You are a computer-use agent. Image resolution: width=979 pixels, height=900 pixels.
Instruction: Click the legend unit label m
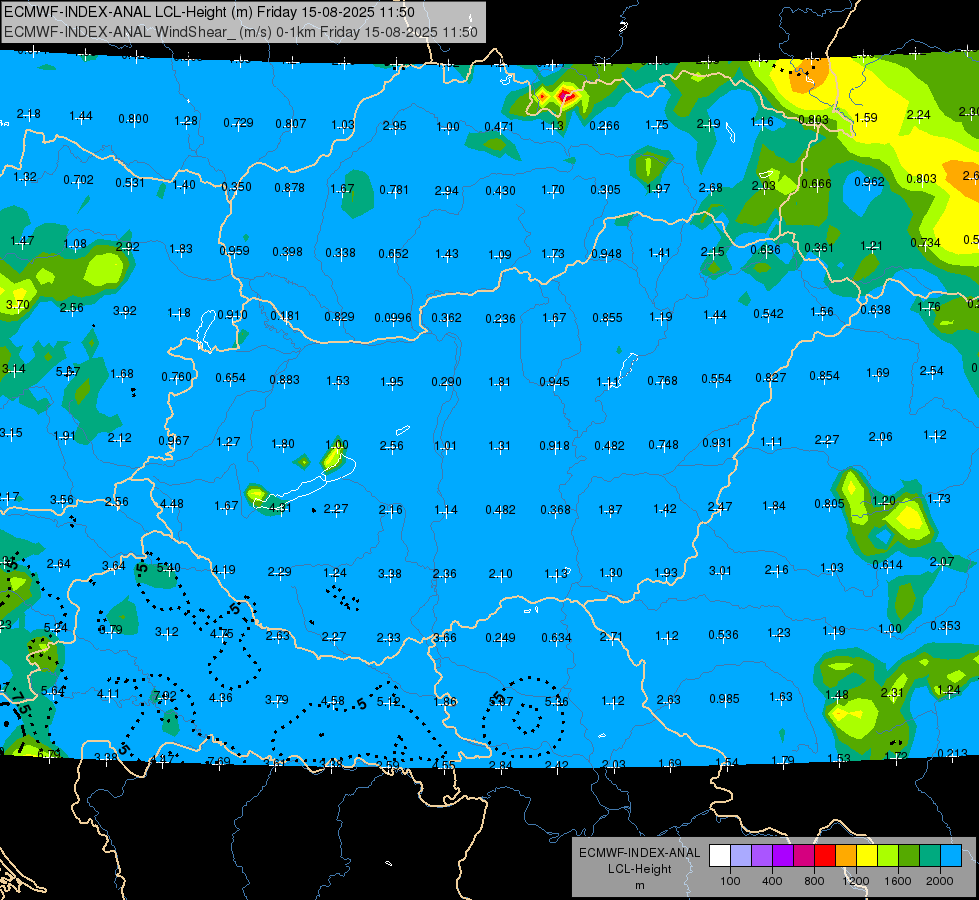tap(639, 886)
